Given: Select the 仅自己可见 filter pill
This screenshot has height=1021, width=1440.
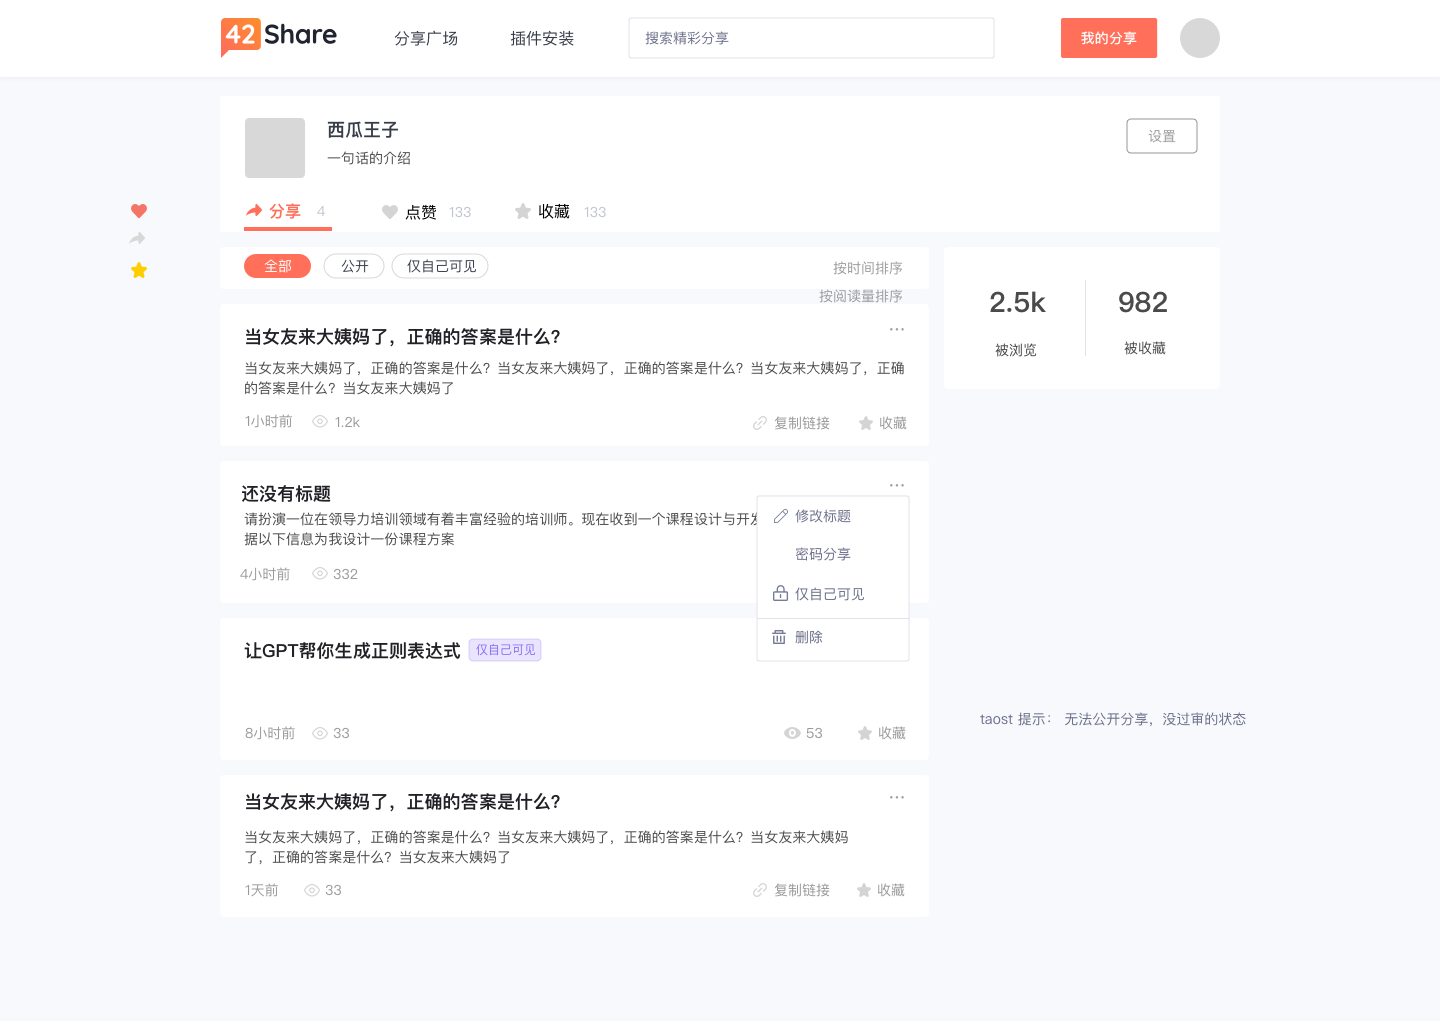Looking at the screenshot, I should [x=440, y=266].
